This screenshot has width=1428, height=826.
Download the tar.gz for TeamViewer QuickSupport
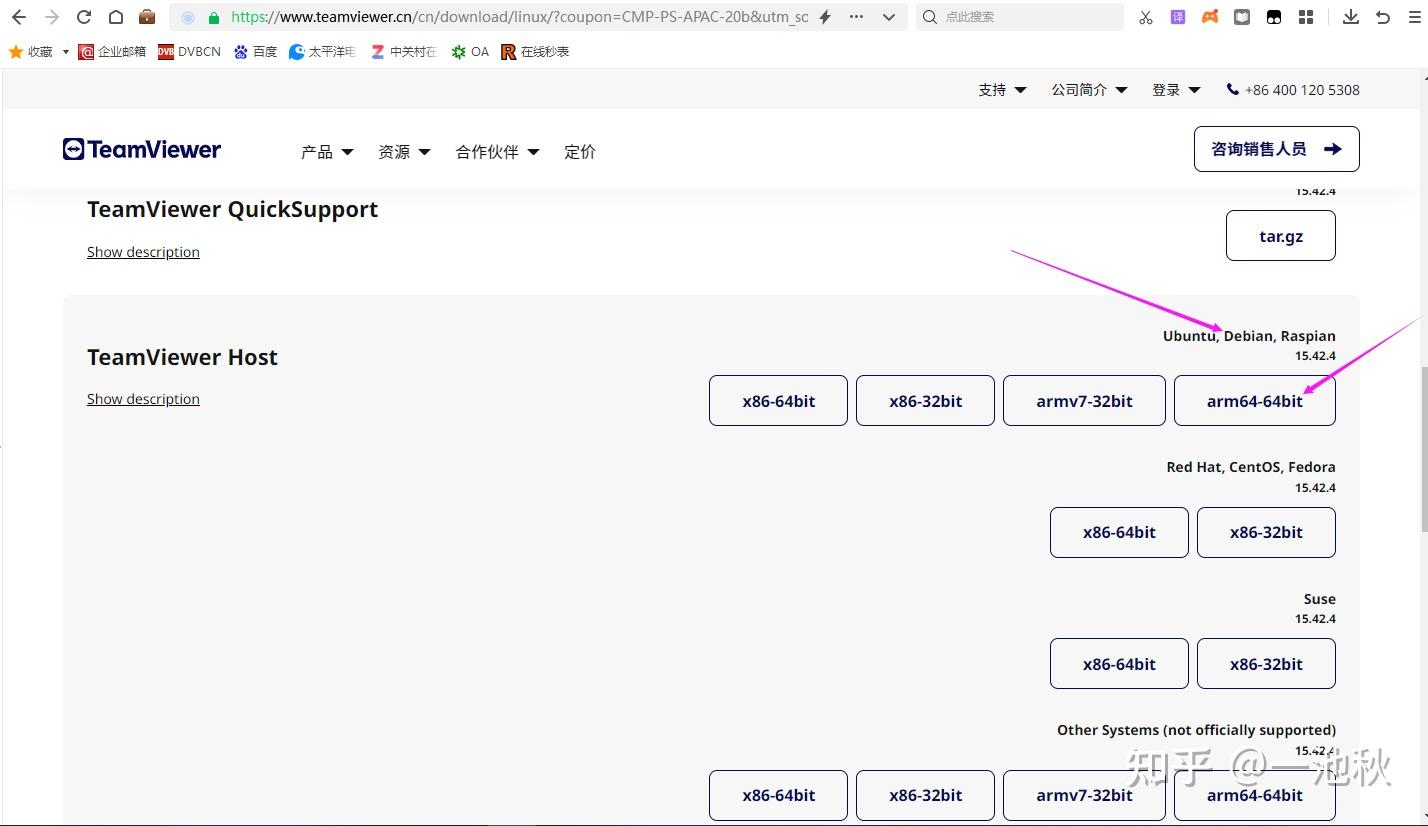point(1280,236)
